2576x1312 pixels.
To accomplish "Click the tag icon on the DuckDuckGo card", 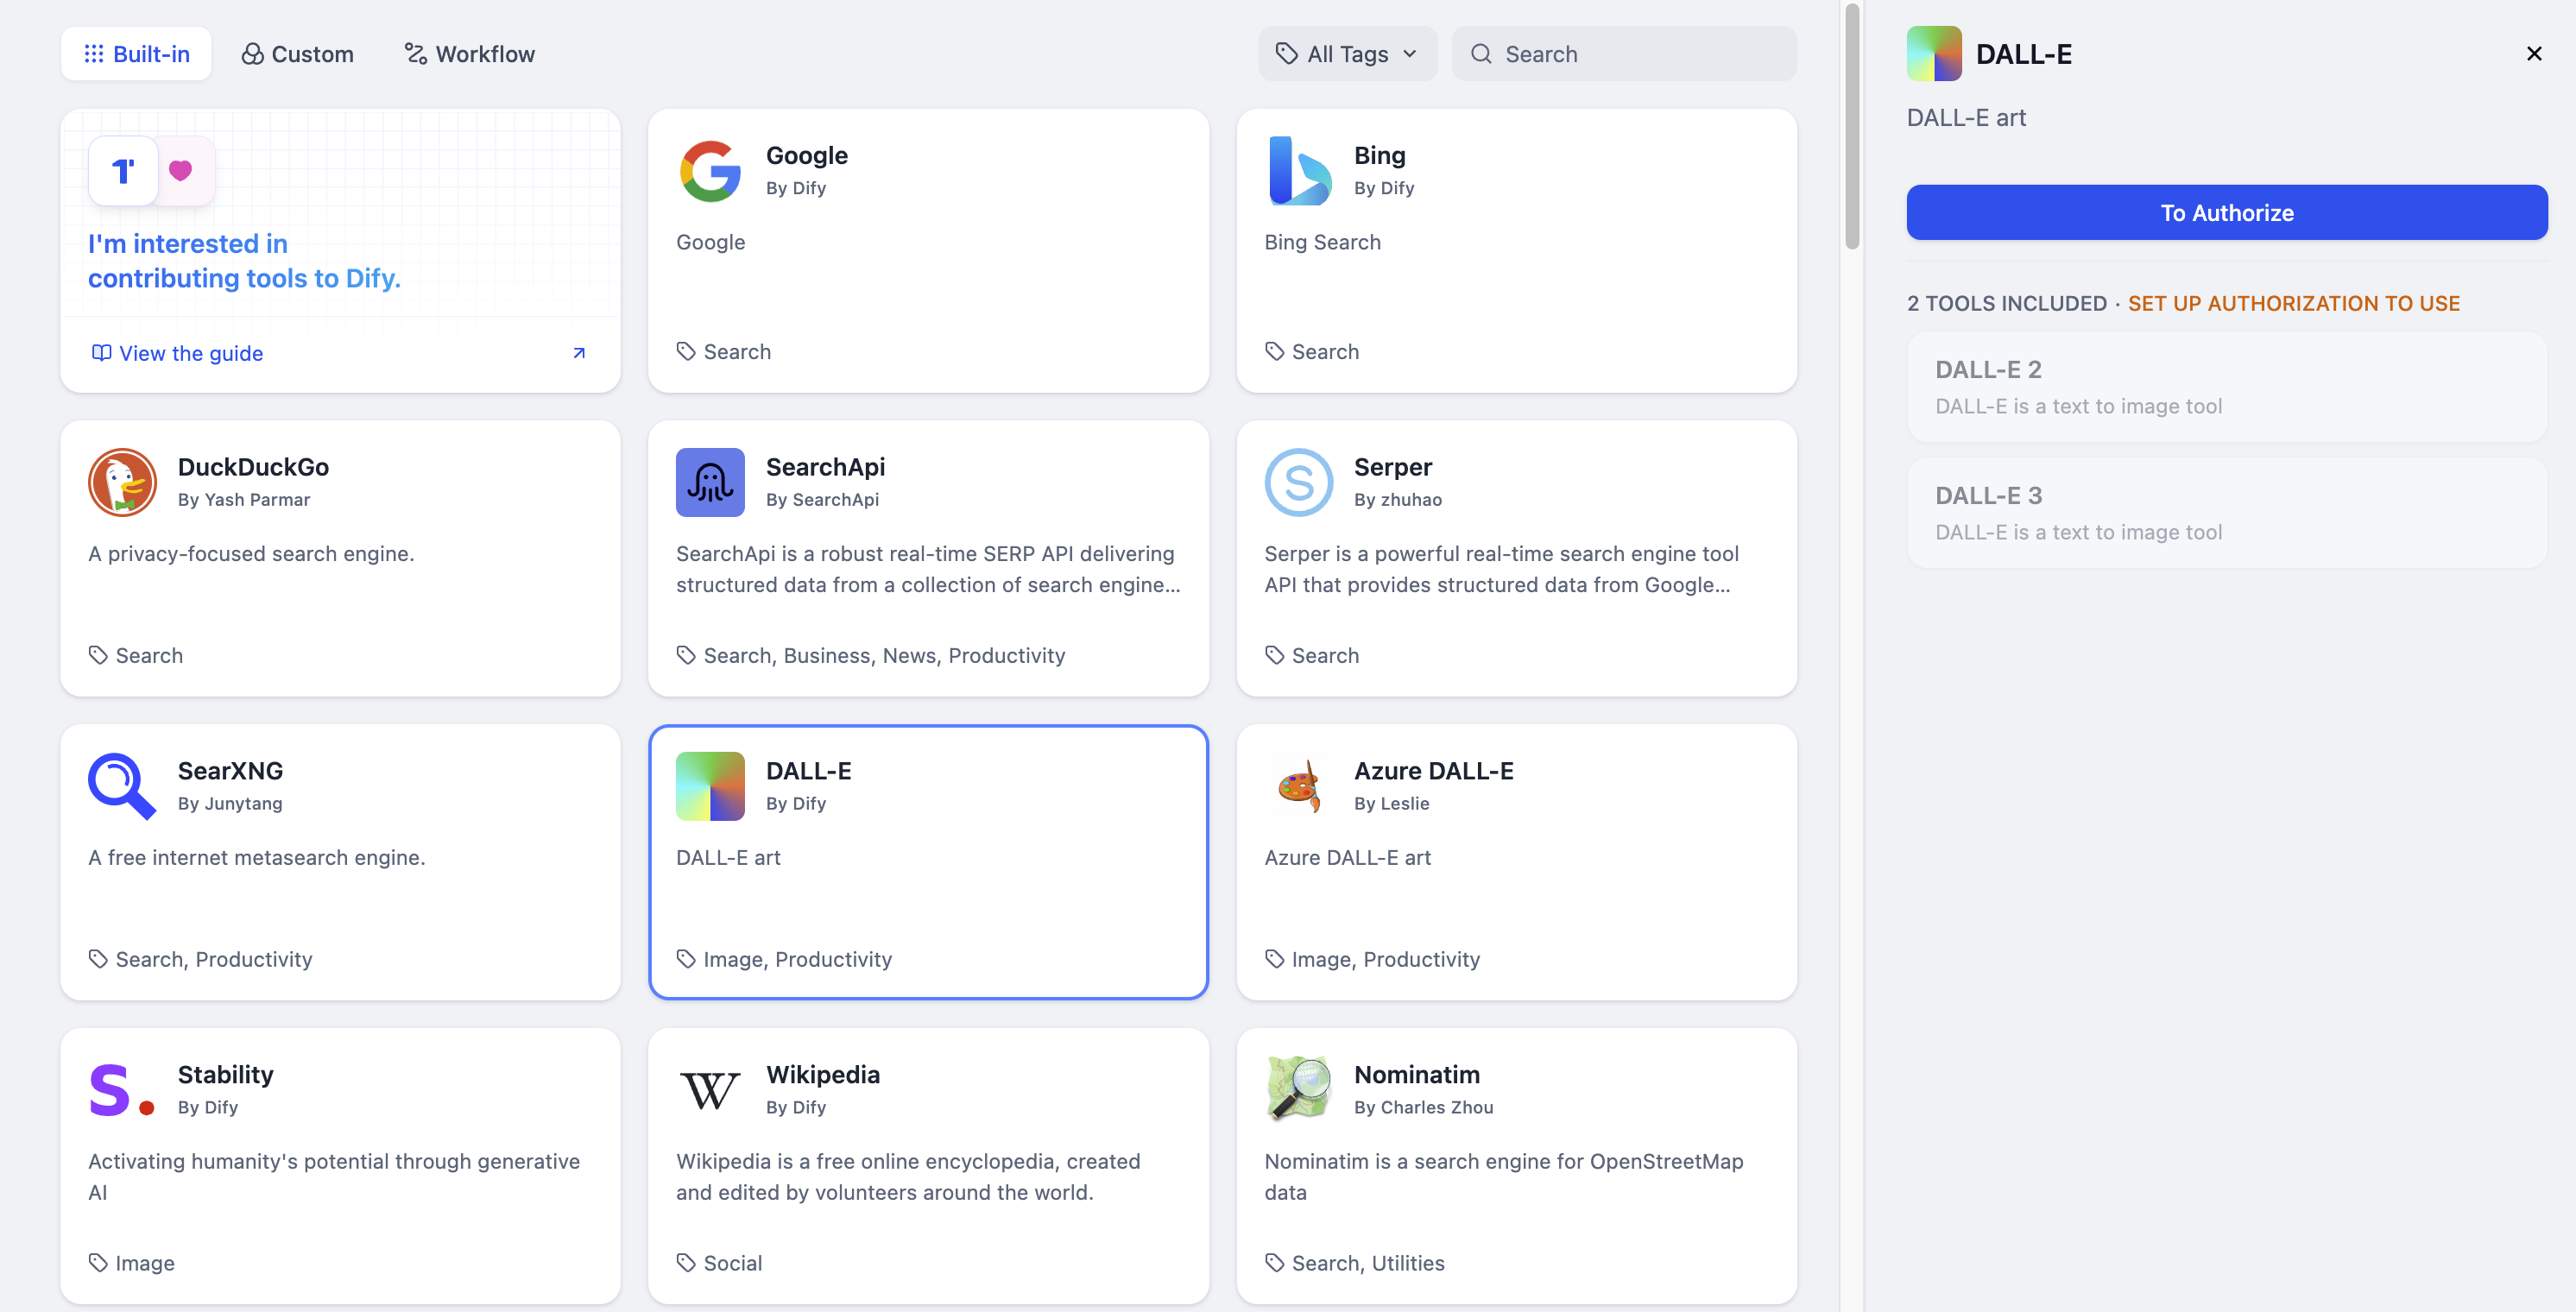I will (x=98, y=655).
